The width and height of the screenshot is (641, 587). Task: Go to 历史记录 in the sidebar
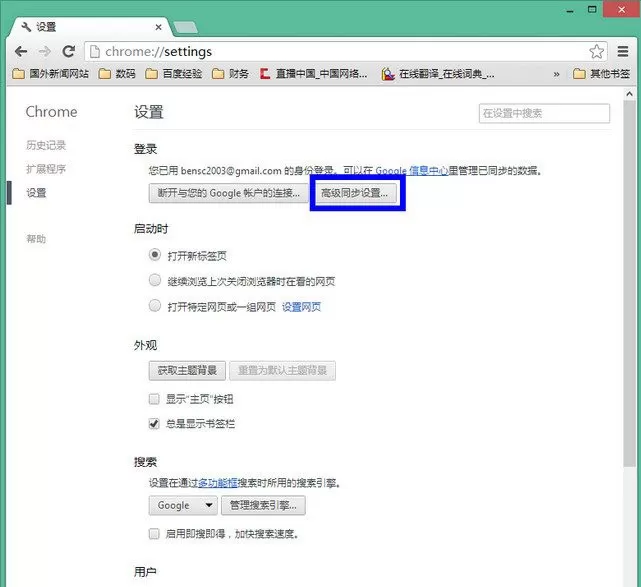pyautogui.click(x=46, y=145)
